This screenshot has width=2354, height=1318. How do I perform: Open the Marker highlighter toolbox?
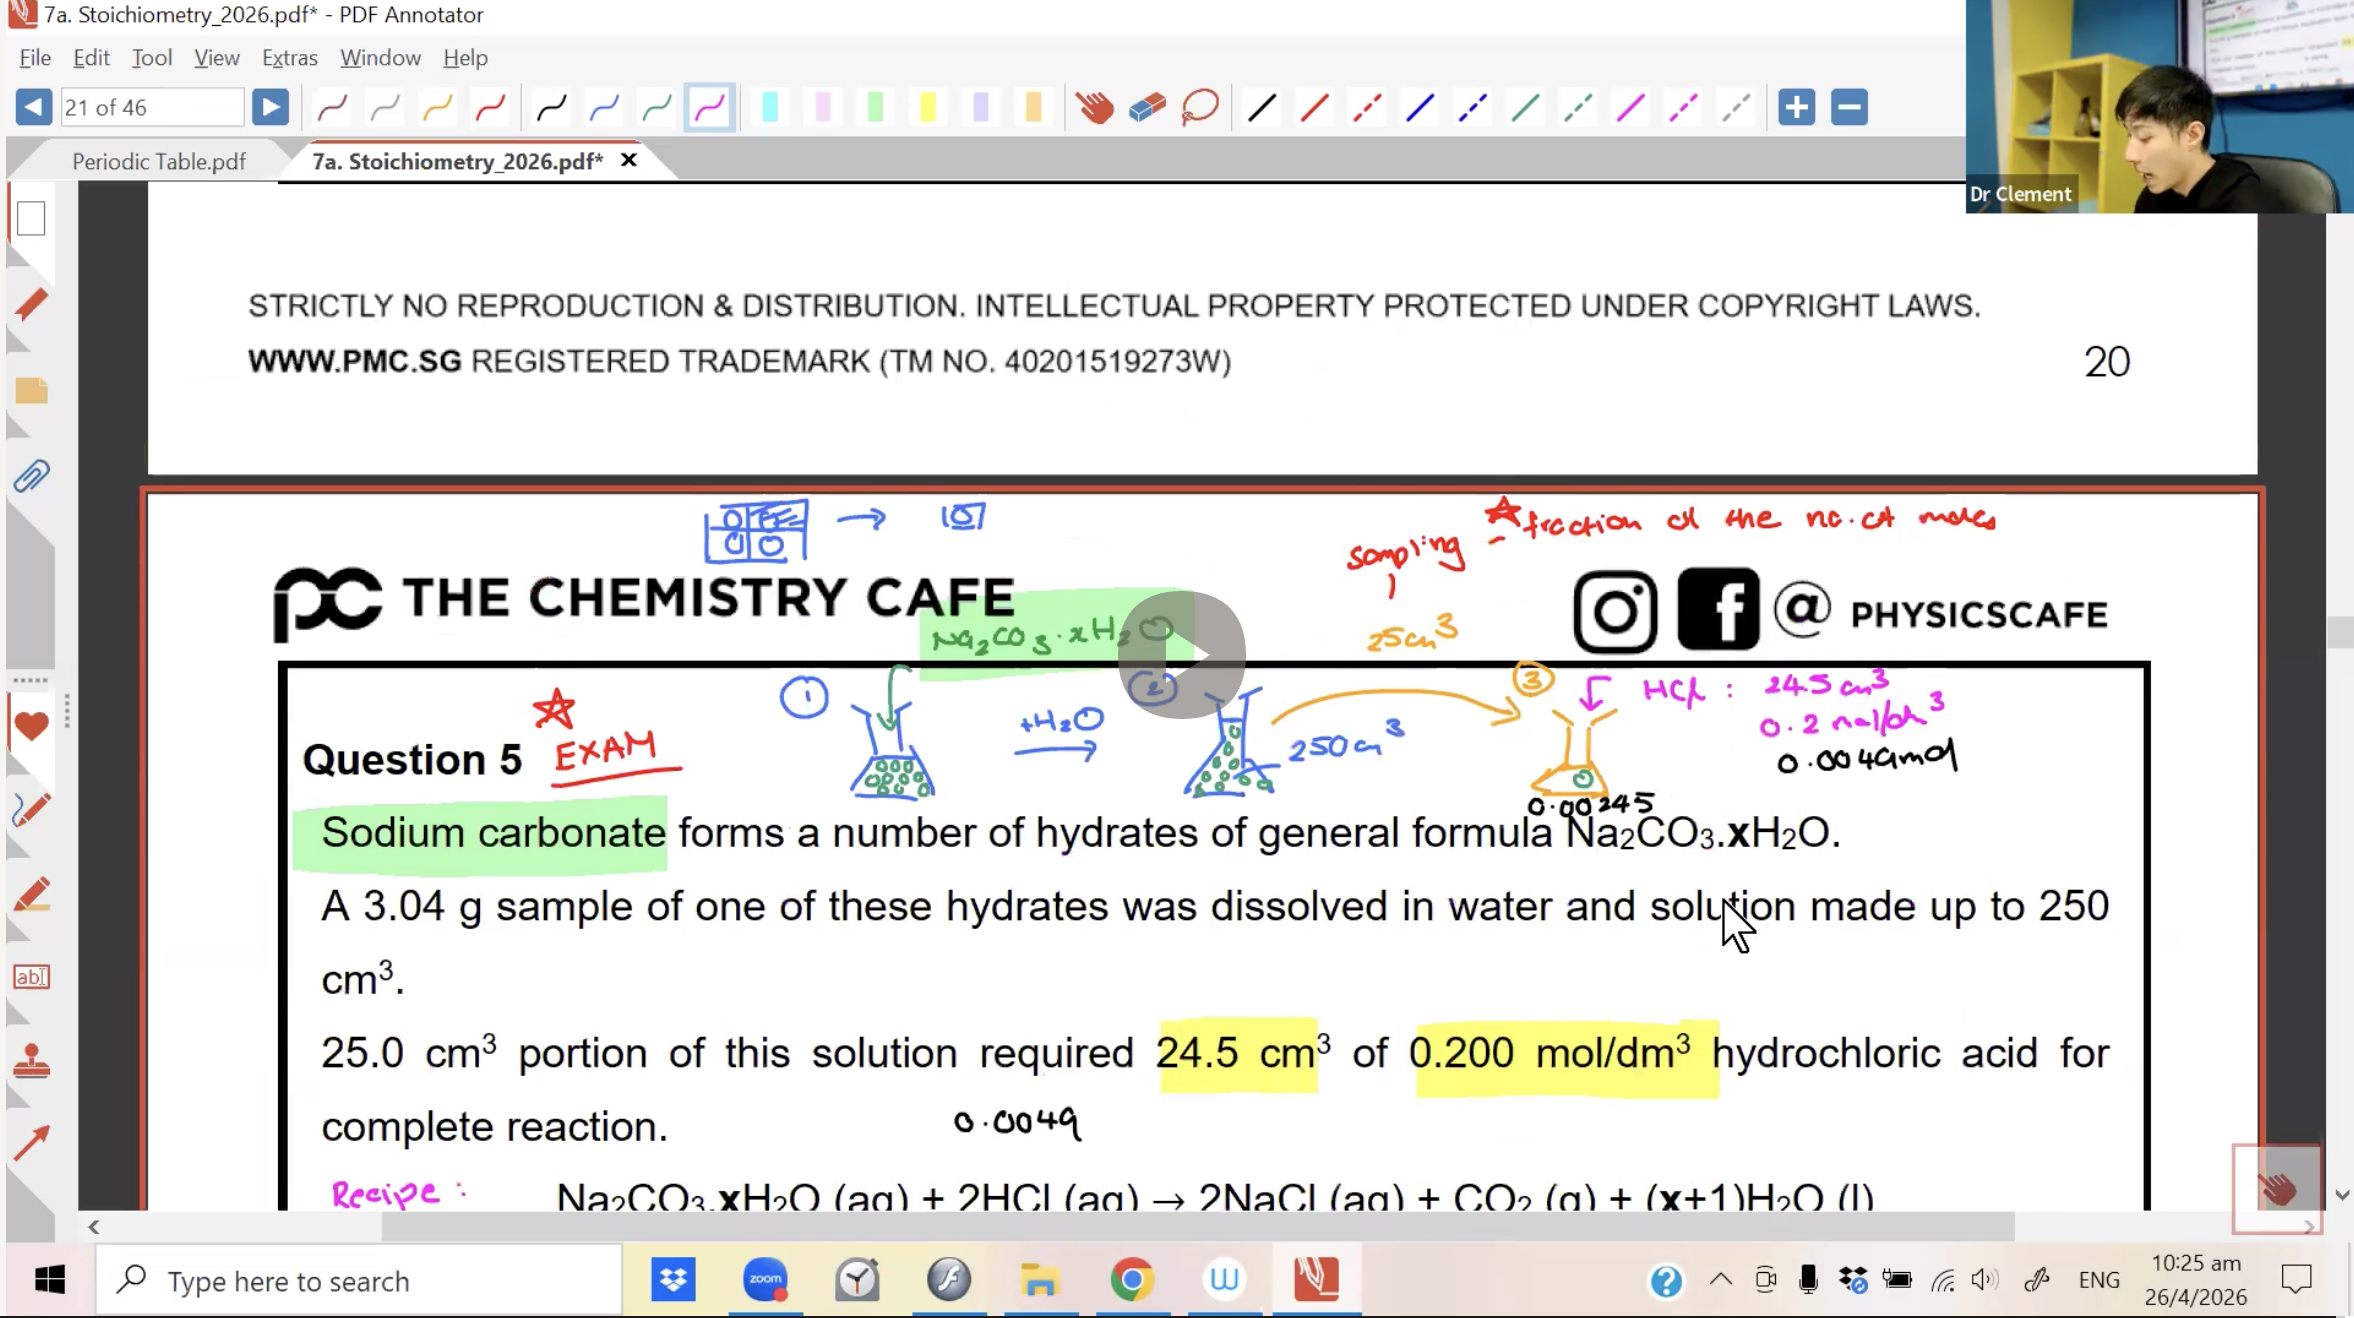[31, 895]
